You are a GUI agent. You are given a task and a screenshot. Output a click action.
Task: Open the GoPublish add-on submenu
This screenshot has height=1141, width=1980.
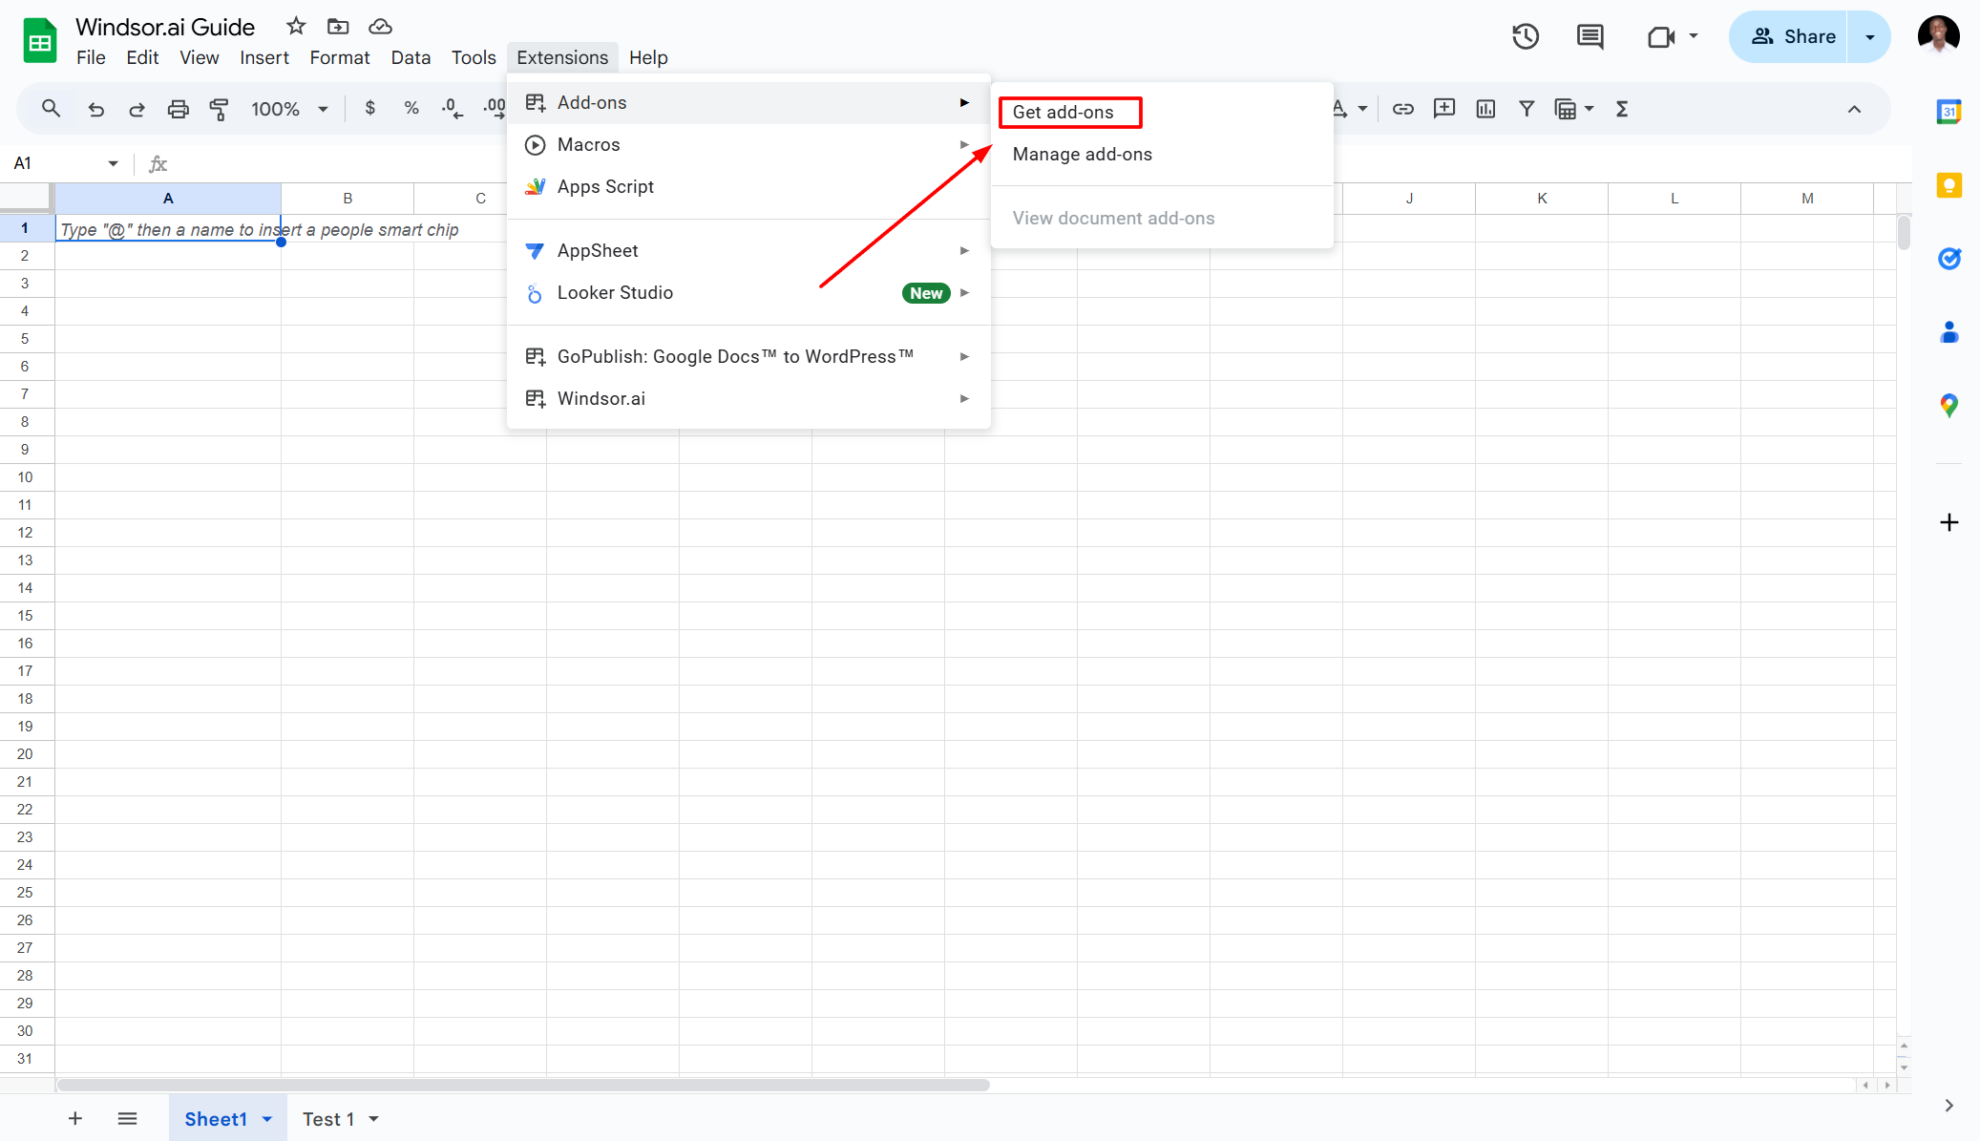click(x=748, y=357)
